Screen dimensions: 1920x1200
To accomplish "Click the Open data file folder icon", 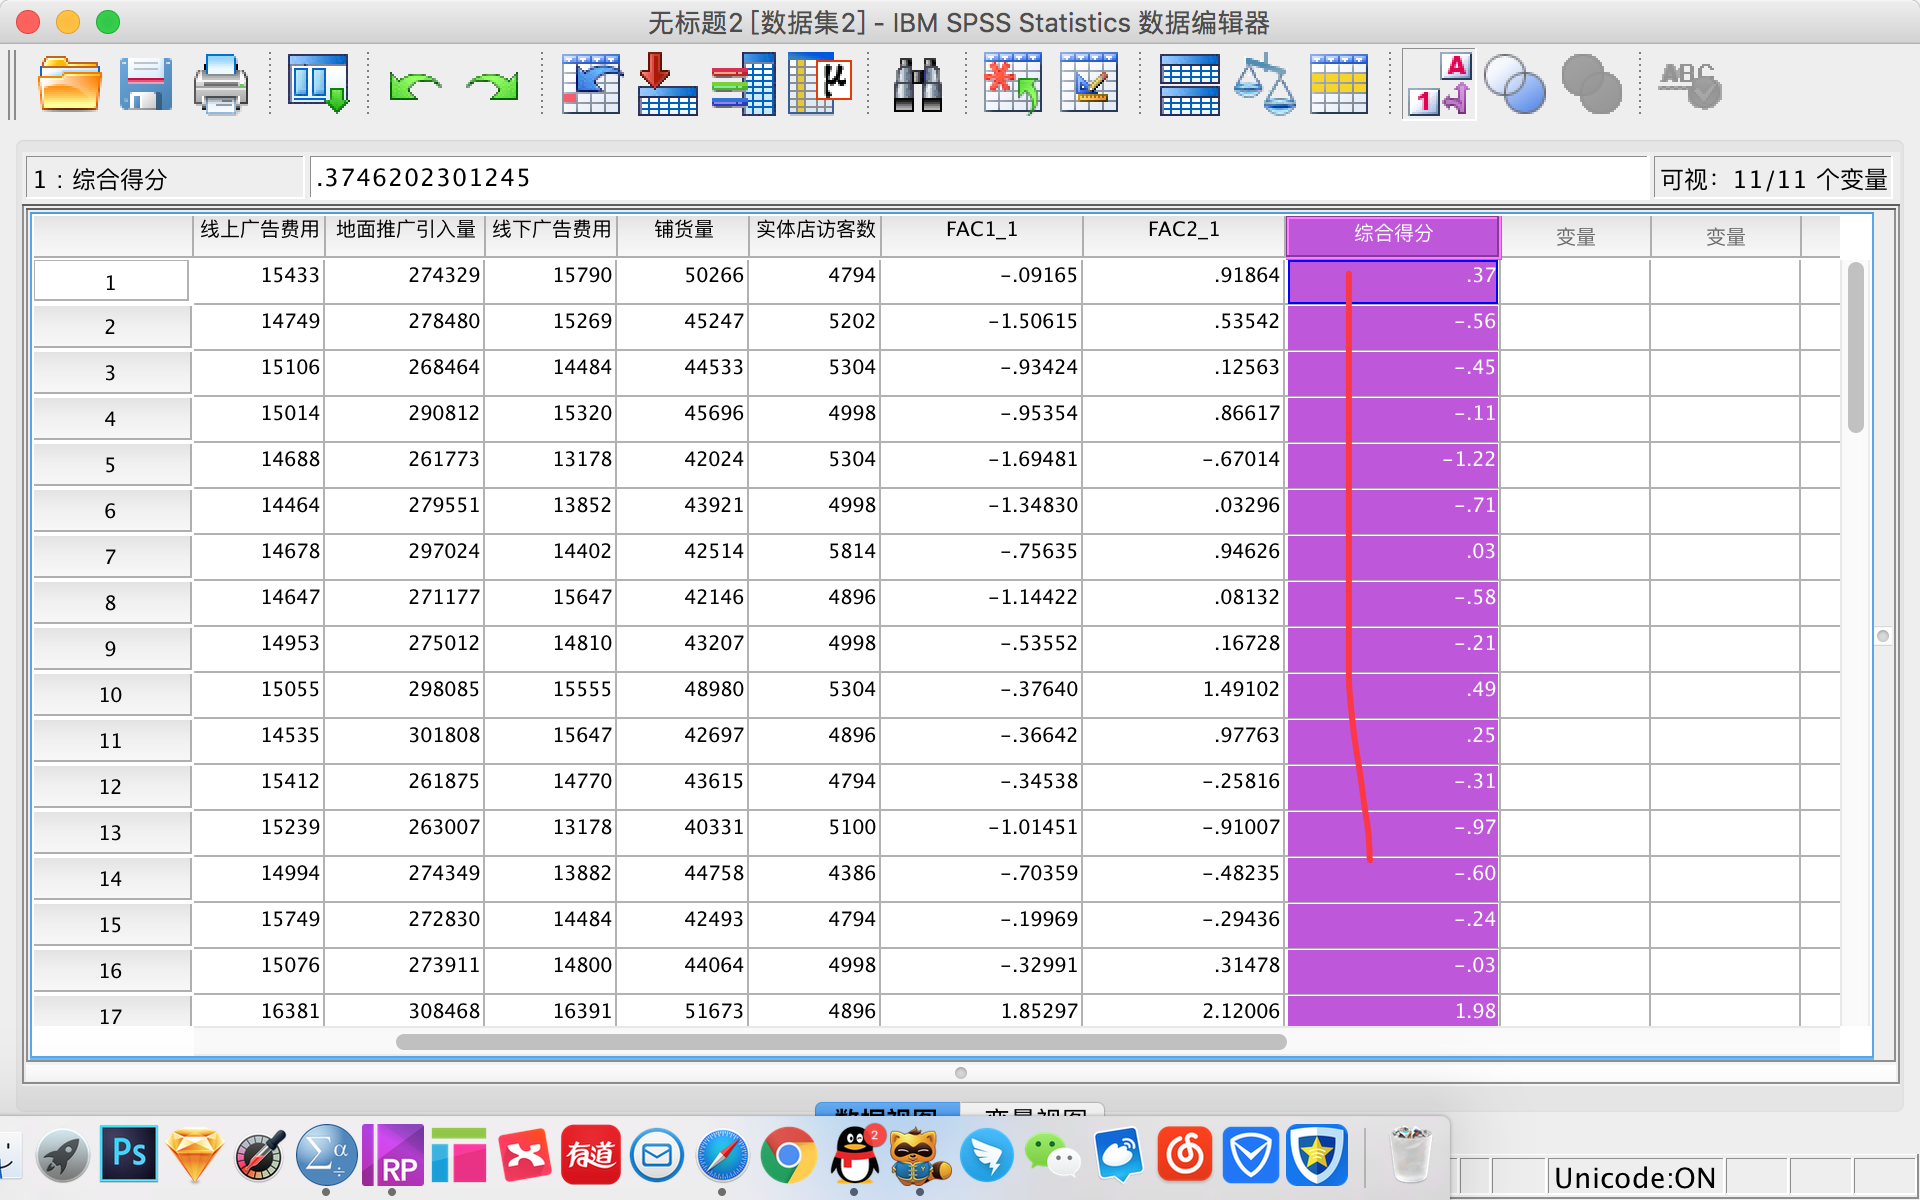I will click(x=69, y=85).
